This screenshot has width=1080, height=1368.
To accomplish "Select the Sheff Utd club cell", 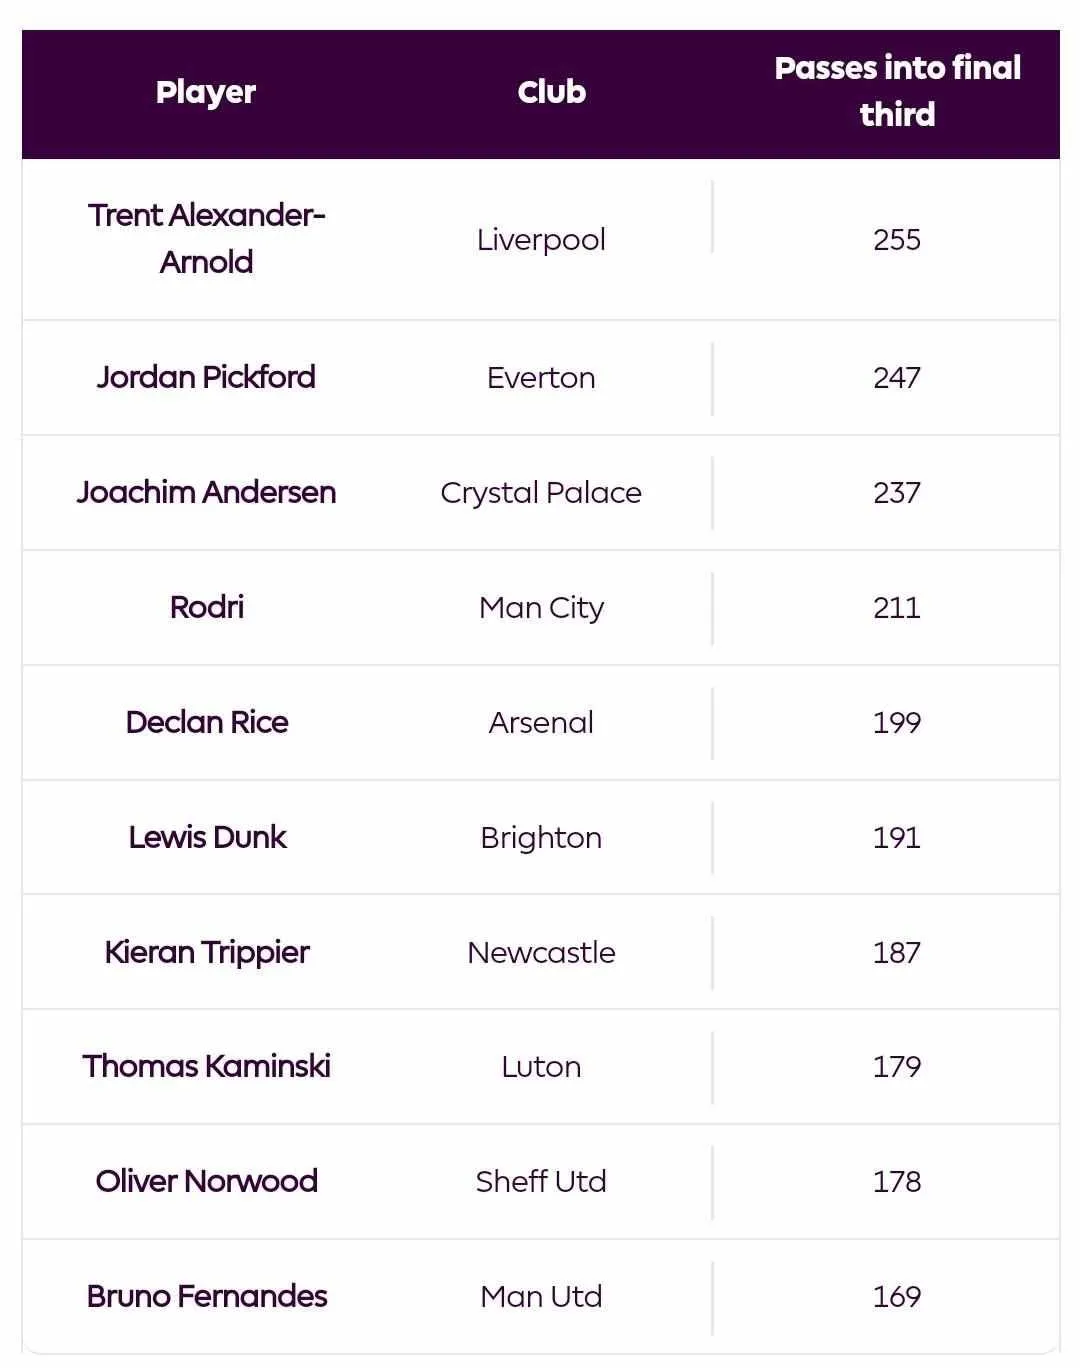I will (541, 1182).
